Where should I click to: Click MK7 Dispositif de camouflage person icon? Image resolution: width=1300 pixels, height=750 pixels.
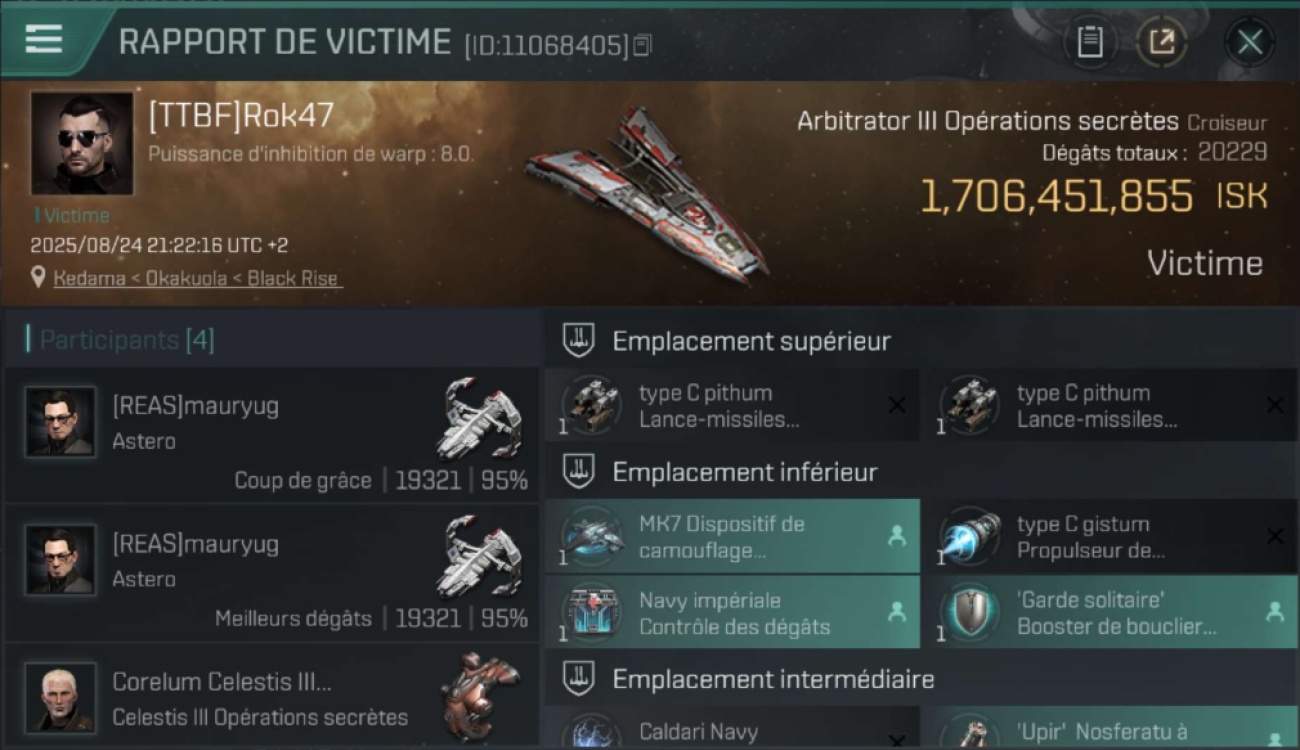pos(897,536)
